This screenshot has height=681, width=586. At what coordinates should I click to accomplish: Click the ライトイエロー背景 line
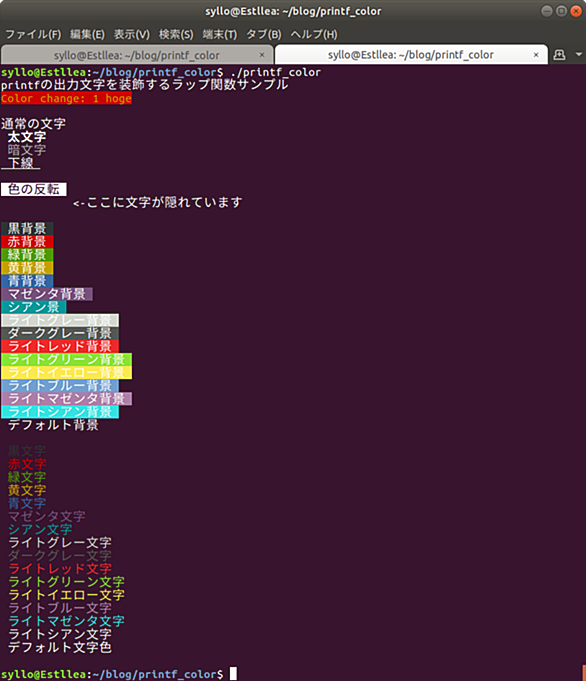[x=66, y=373]
